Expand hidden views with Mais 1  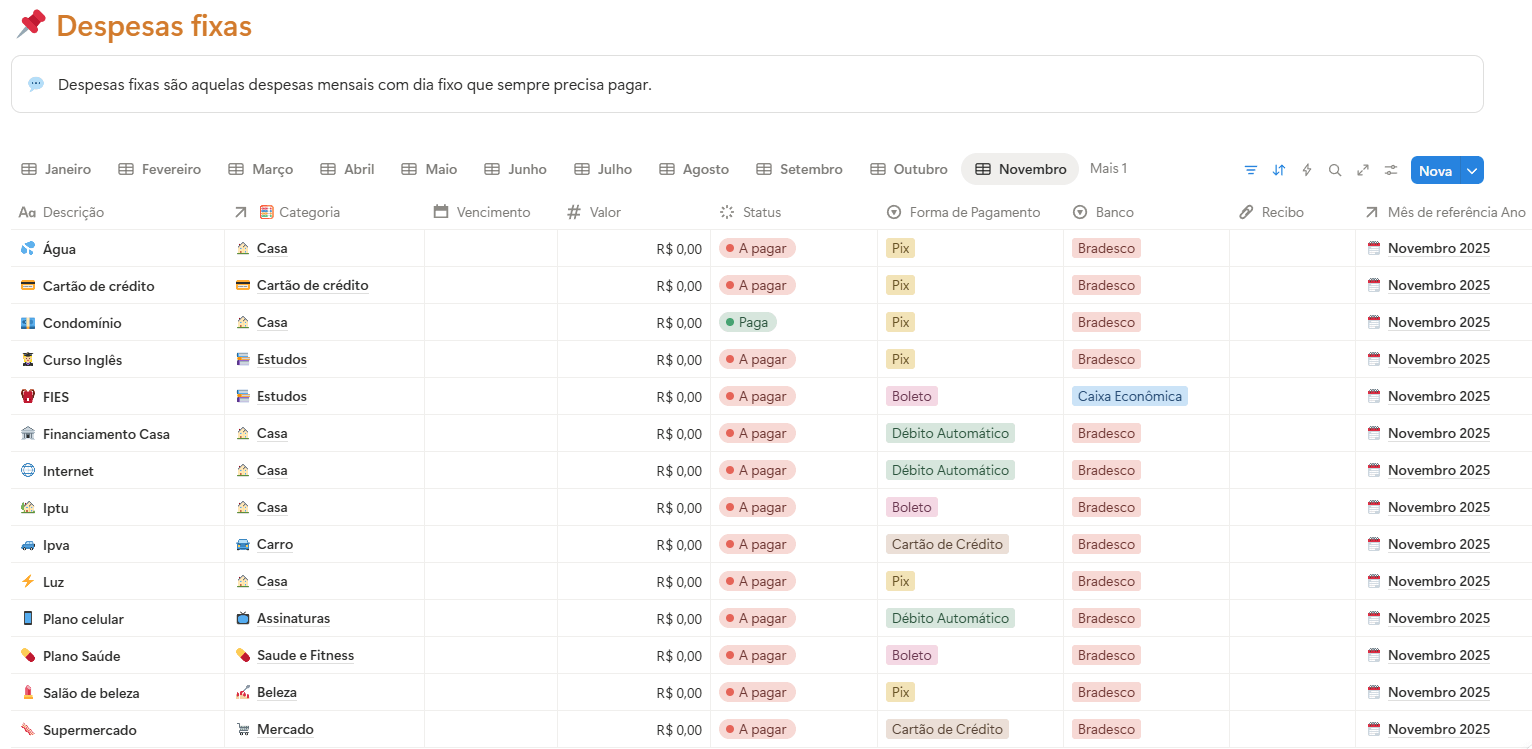tap(1108, 168)
